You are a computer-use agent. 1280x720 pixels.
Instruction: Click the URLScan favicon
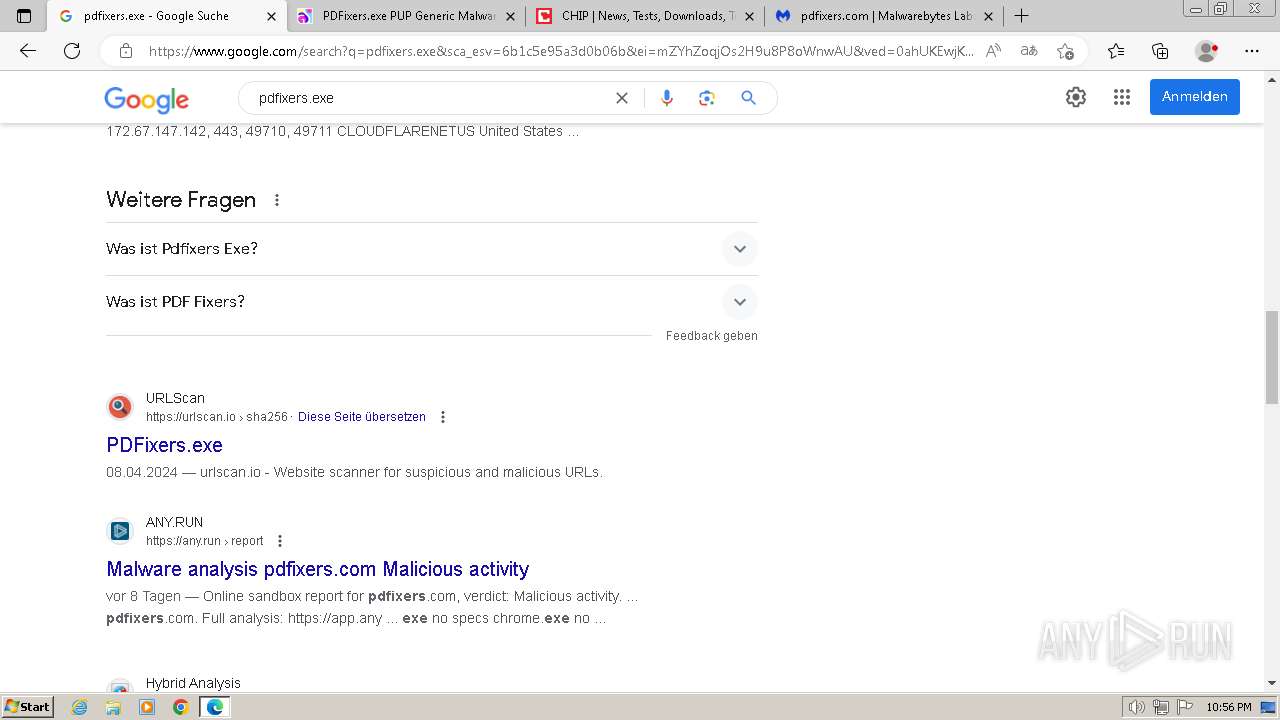[x=120, y=407]
